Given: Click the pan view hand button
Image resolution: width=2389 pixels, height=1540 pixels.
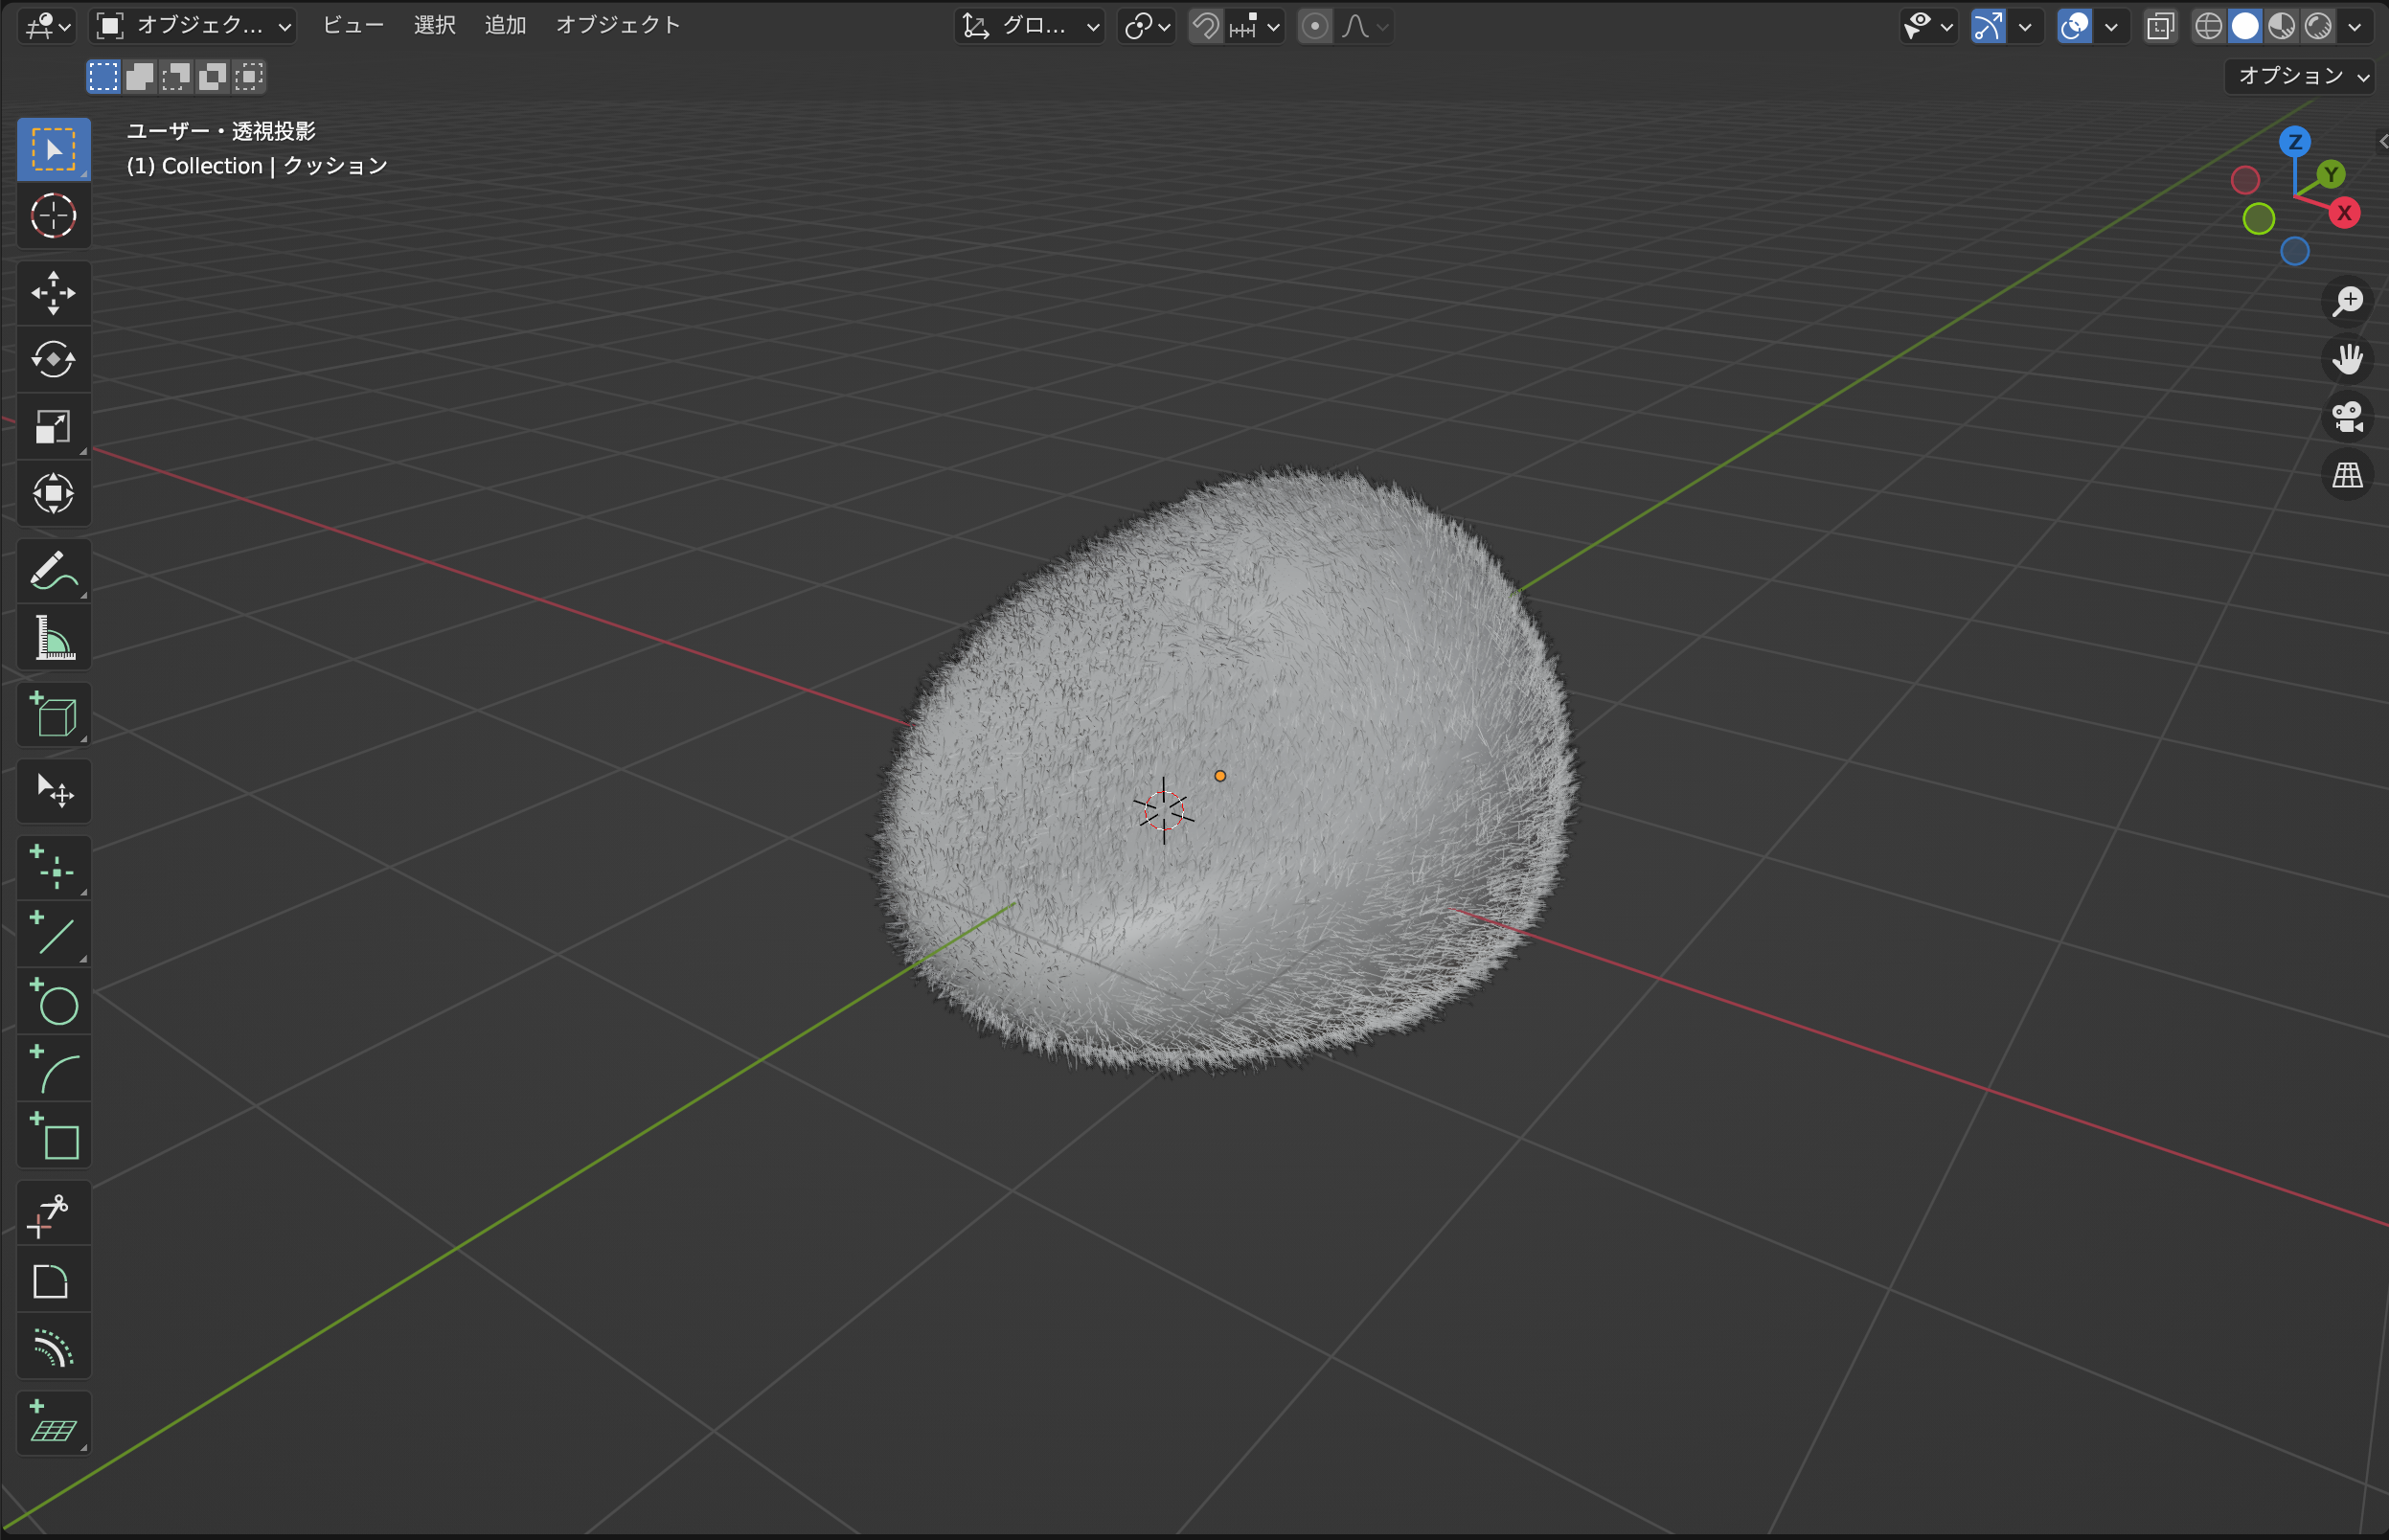Looking at the screenshot, I should point(2347,359).
